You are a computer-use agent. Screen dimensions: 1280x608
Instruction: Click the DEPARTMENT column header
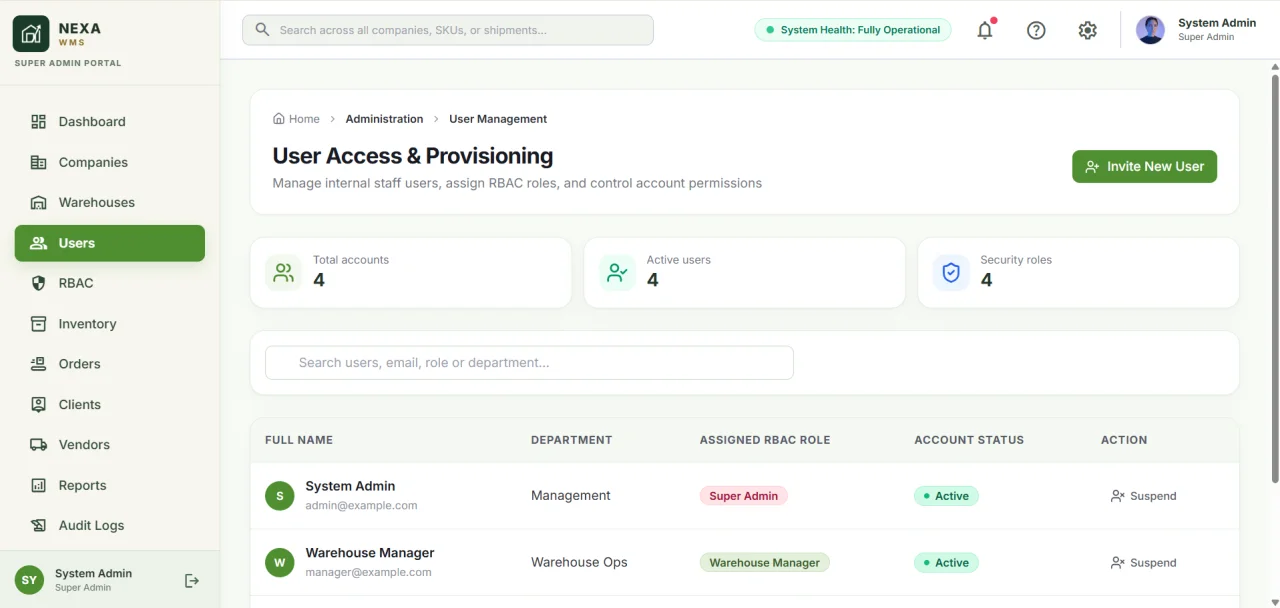pos(571,440)
